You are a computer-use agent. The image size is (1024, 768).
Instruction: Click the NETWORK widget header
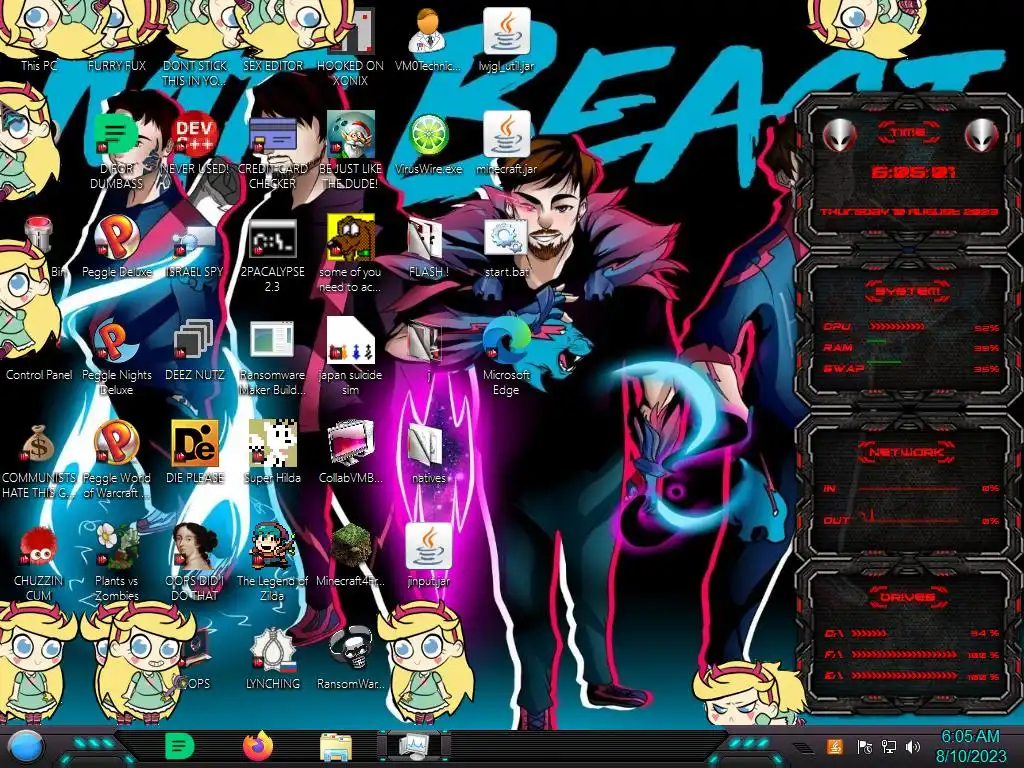pos(907,451)
